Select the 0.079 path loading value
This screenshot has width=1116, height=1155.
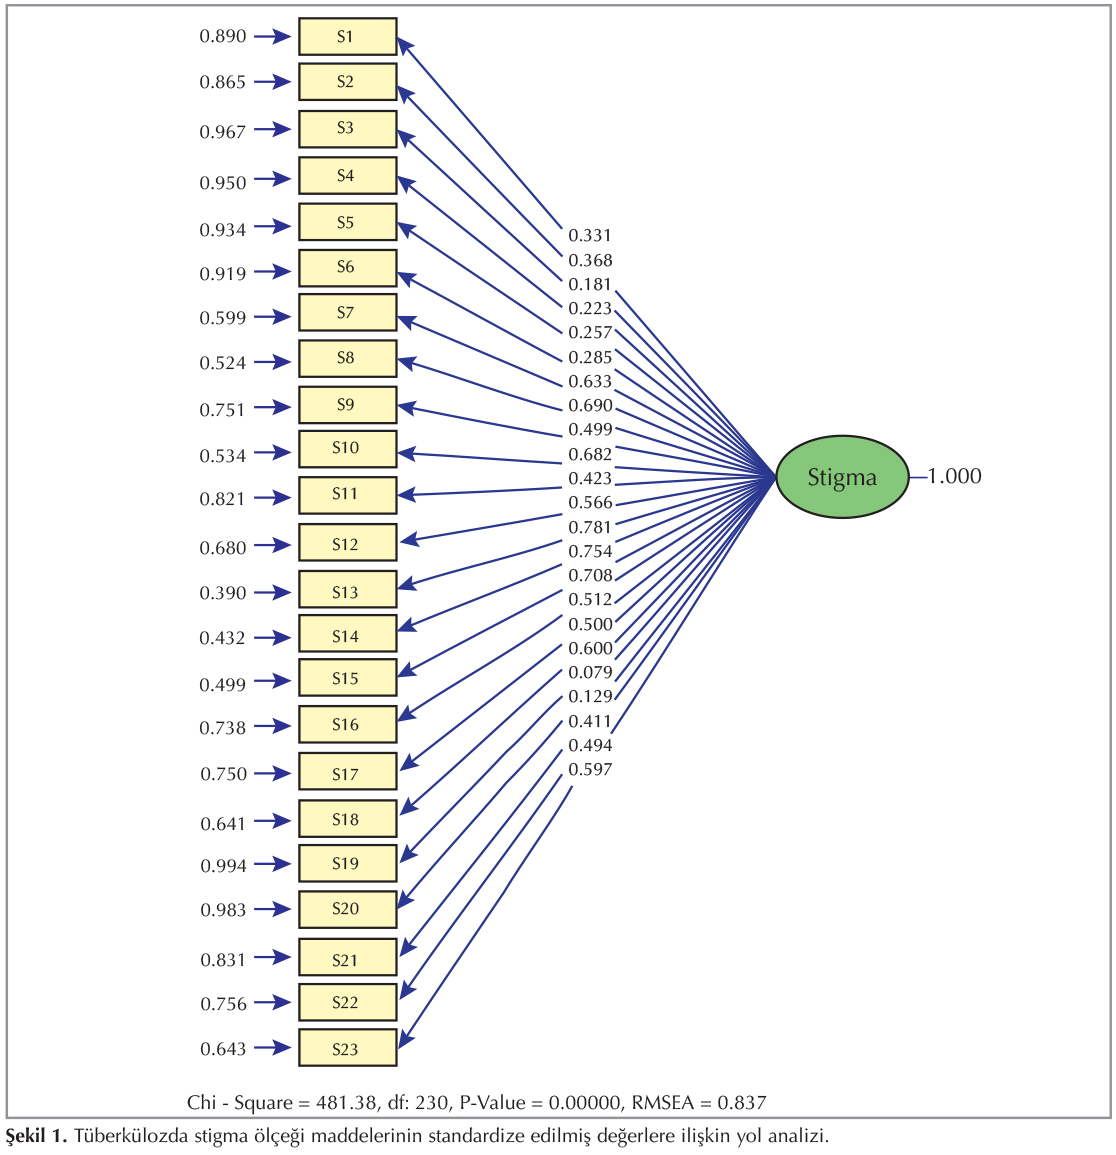[590, 673]
